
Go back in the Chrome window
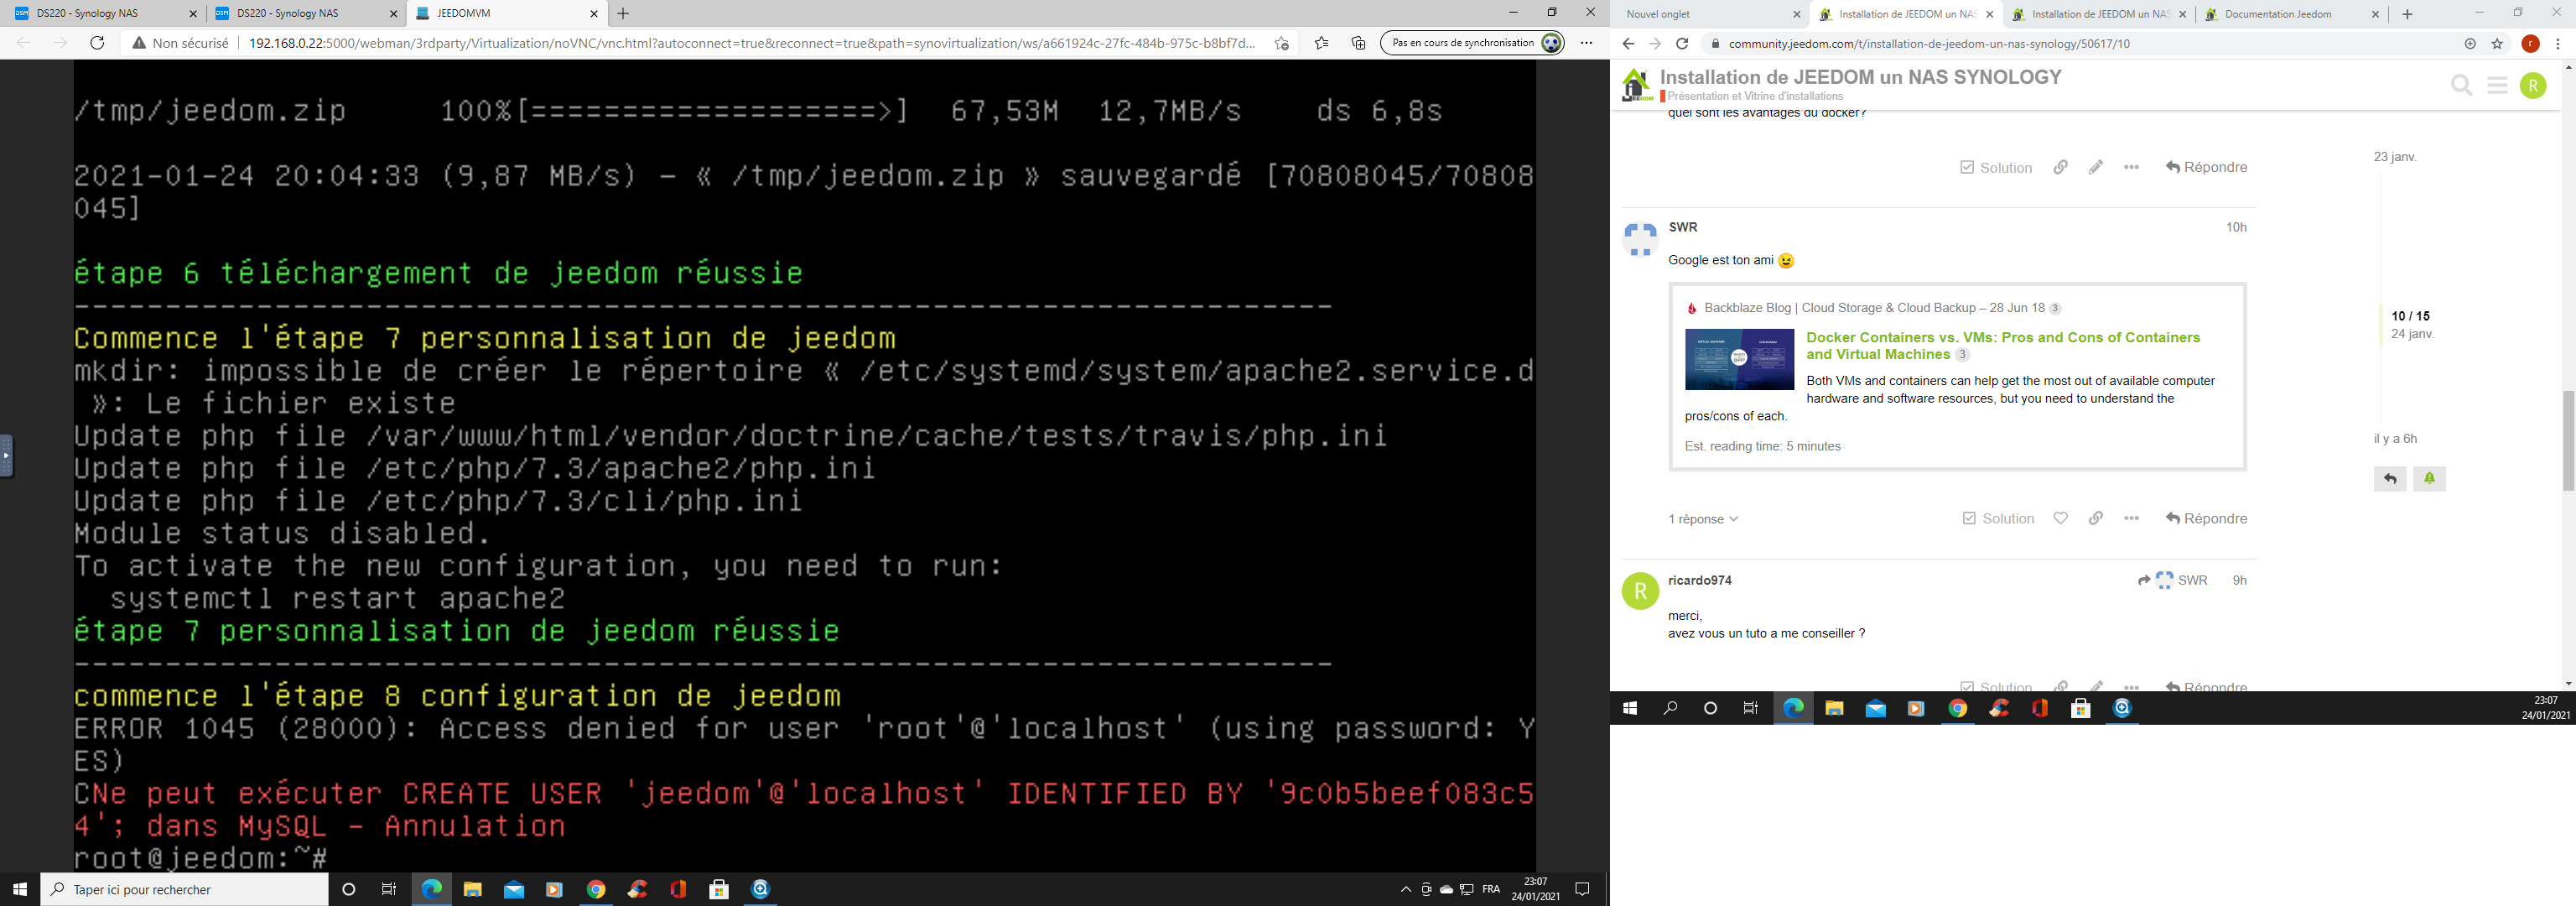[x=1628, y=44]
